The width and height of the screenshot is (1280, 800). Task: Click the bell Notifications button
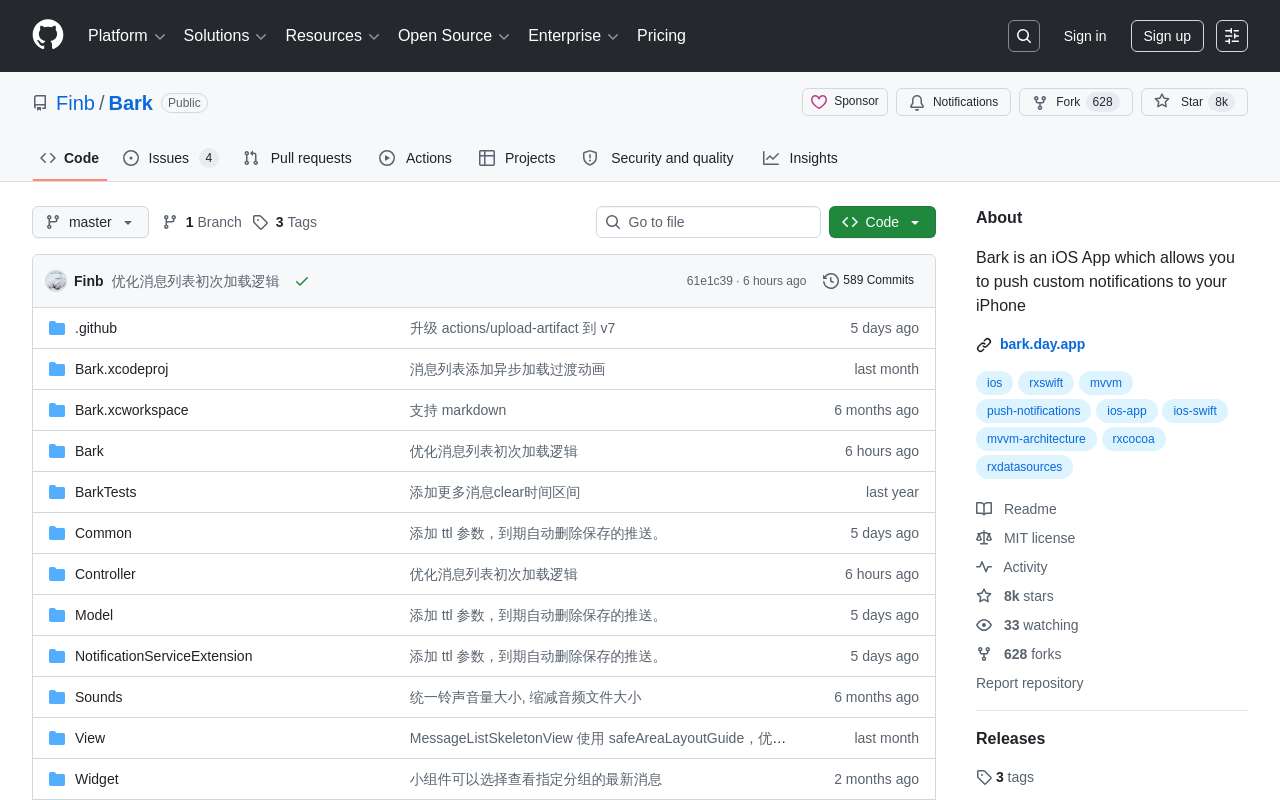coord(953,102)
